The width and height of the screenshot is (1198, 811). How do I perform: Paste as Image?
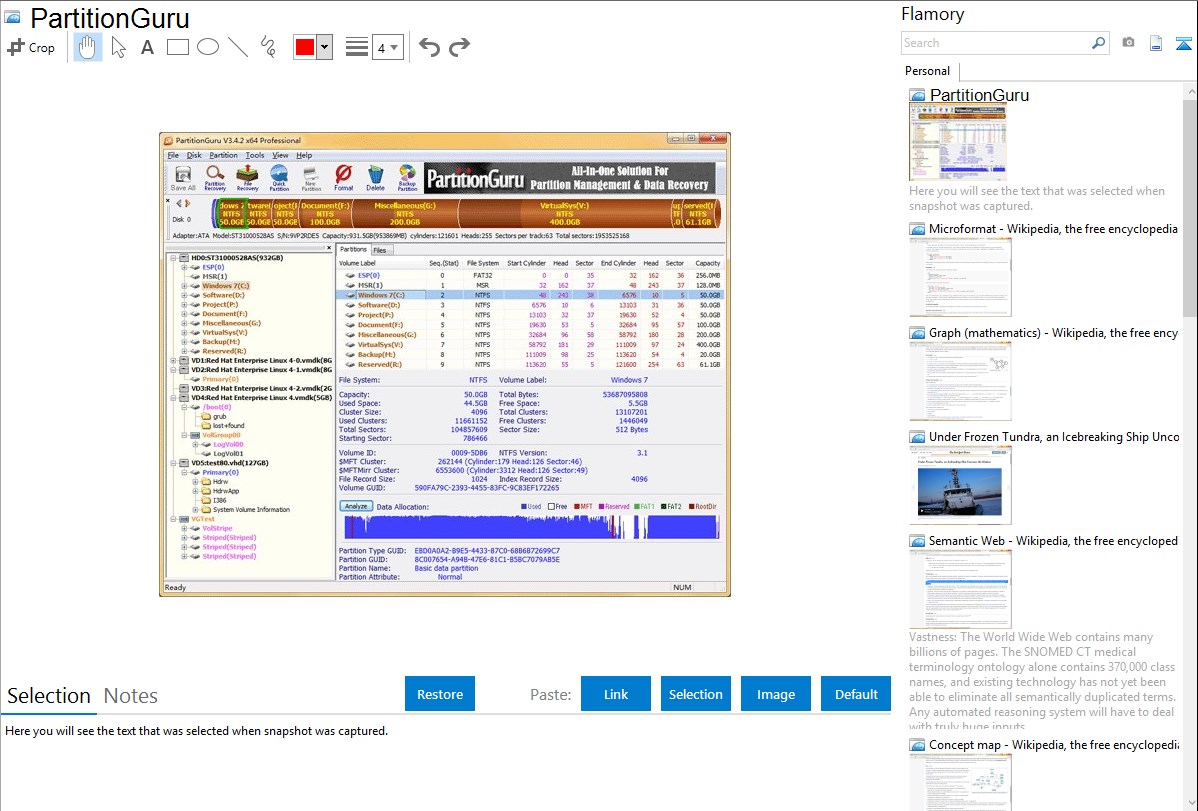click(775, 694)
